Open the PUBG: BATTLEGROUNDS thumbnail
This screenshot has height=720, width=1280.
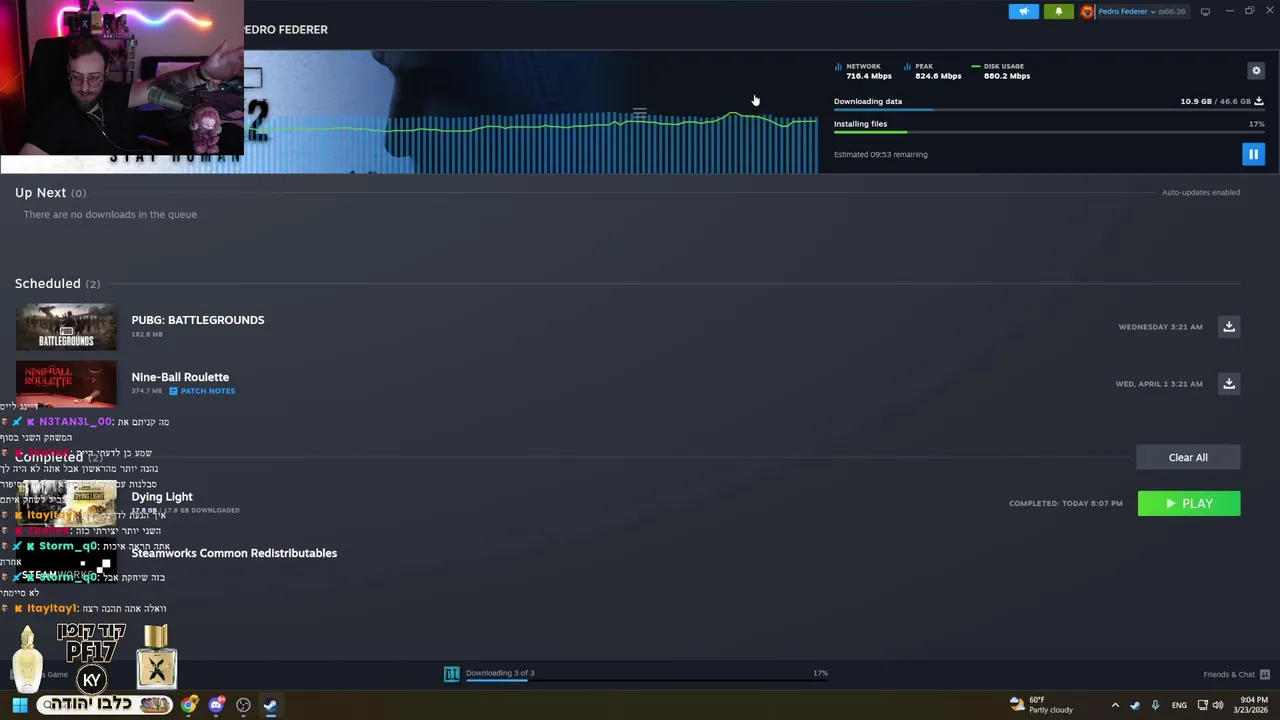66,327
